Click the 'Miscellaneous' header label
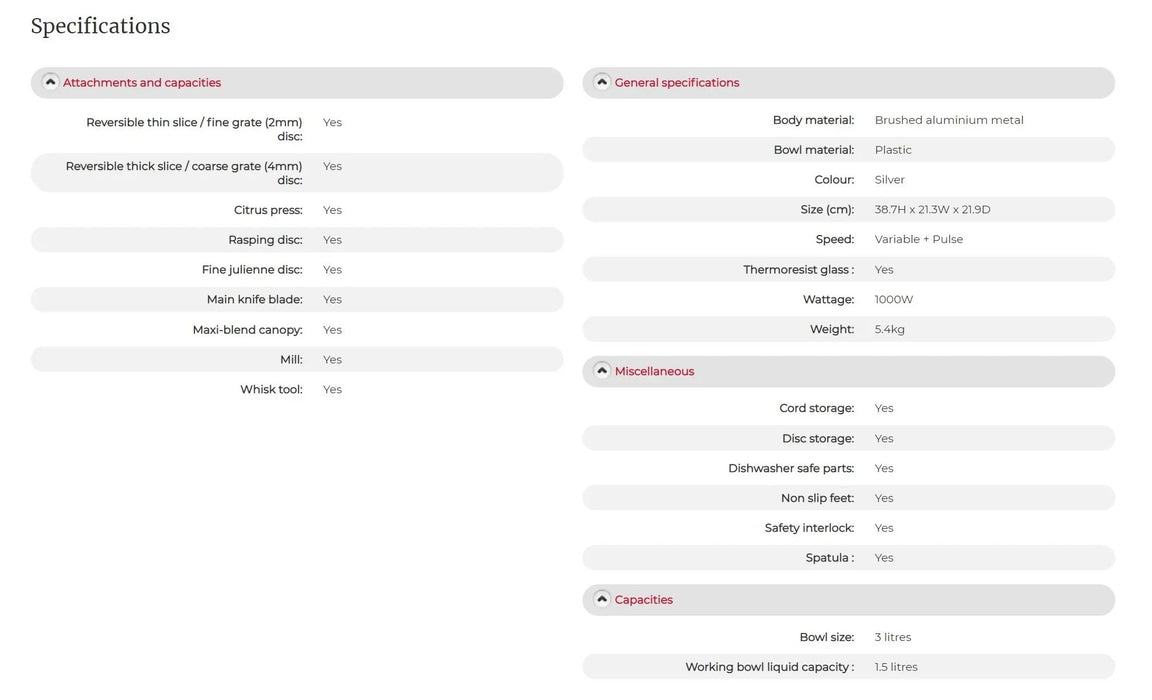The height and width of the screenshot is (700, 1152). [654, 372]
